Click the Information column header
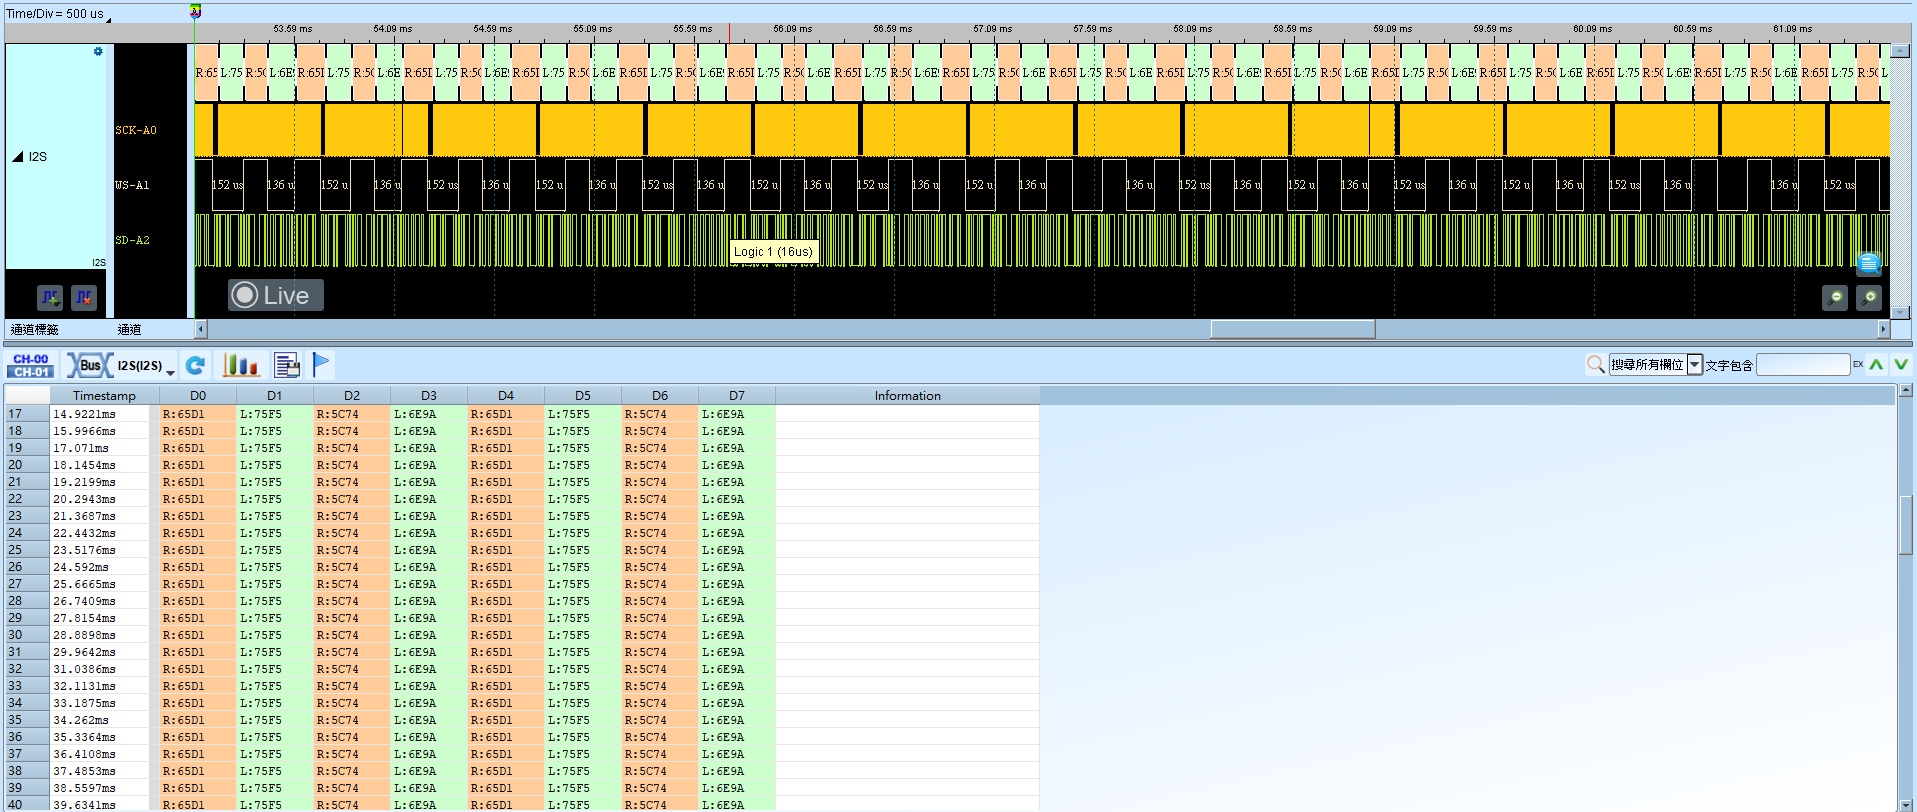Viewport: 1917px width, 812px height. click(x=908, y=396)
